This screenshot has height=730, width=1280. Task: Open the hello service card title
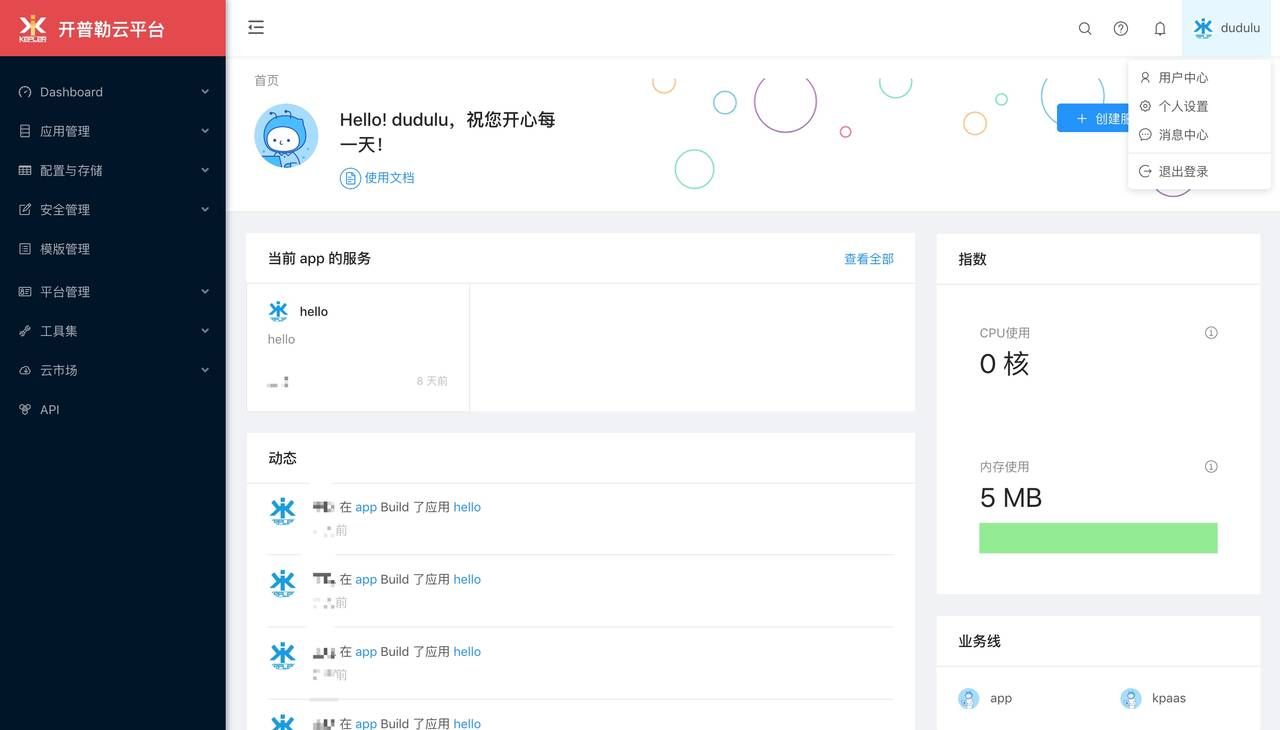[x=314, y=311]
